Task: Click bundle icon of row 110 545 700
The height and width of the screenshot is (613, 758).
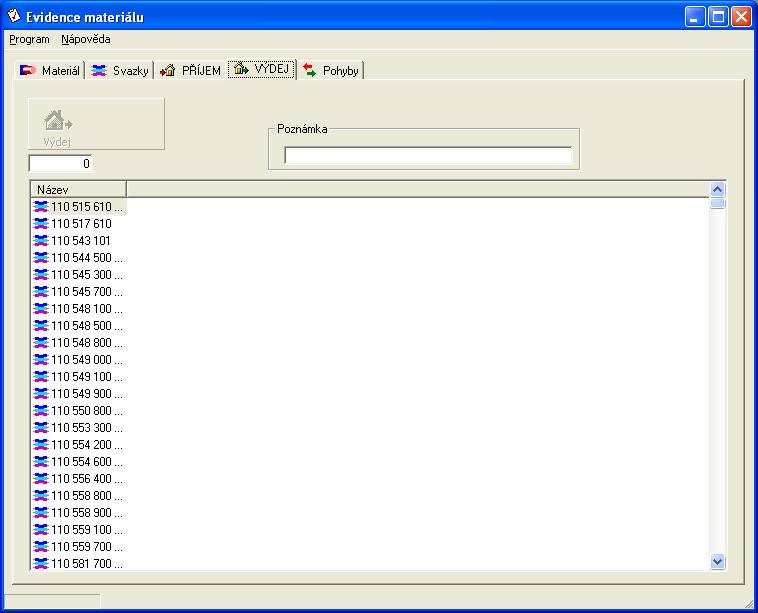Action: click(41, 292)
